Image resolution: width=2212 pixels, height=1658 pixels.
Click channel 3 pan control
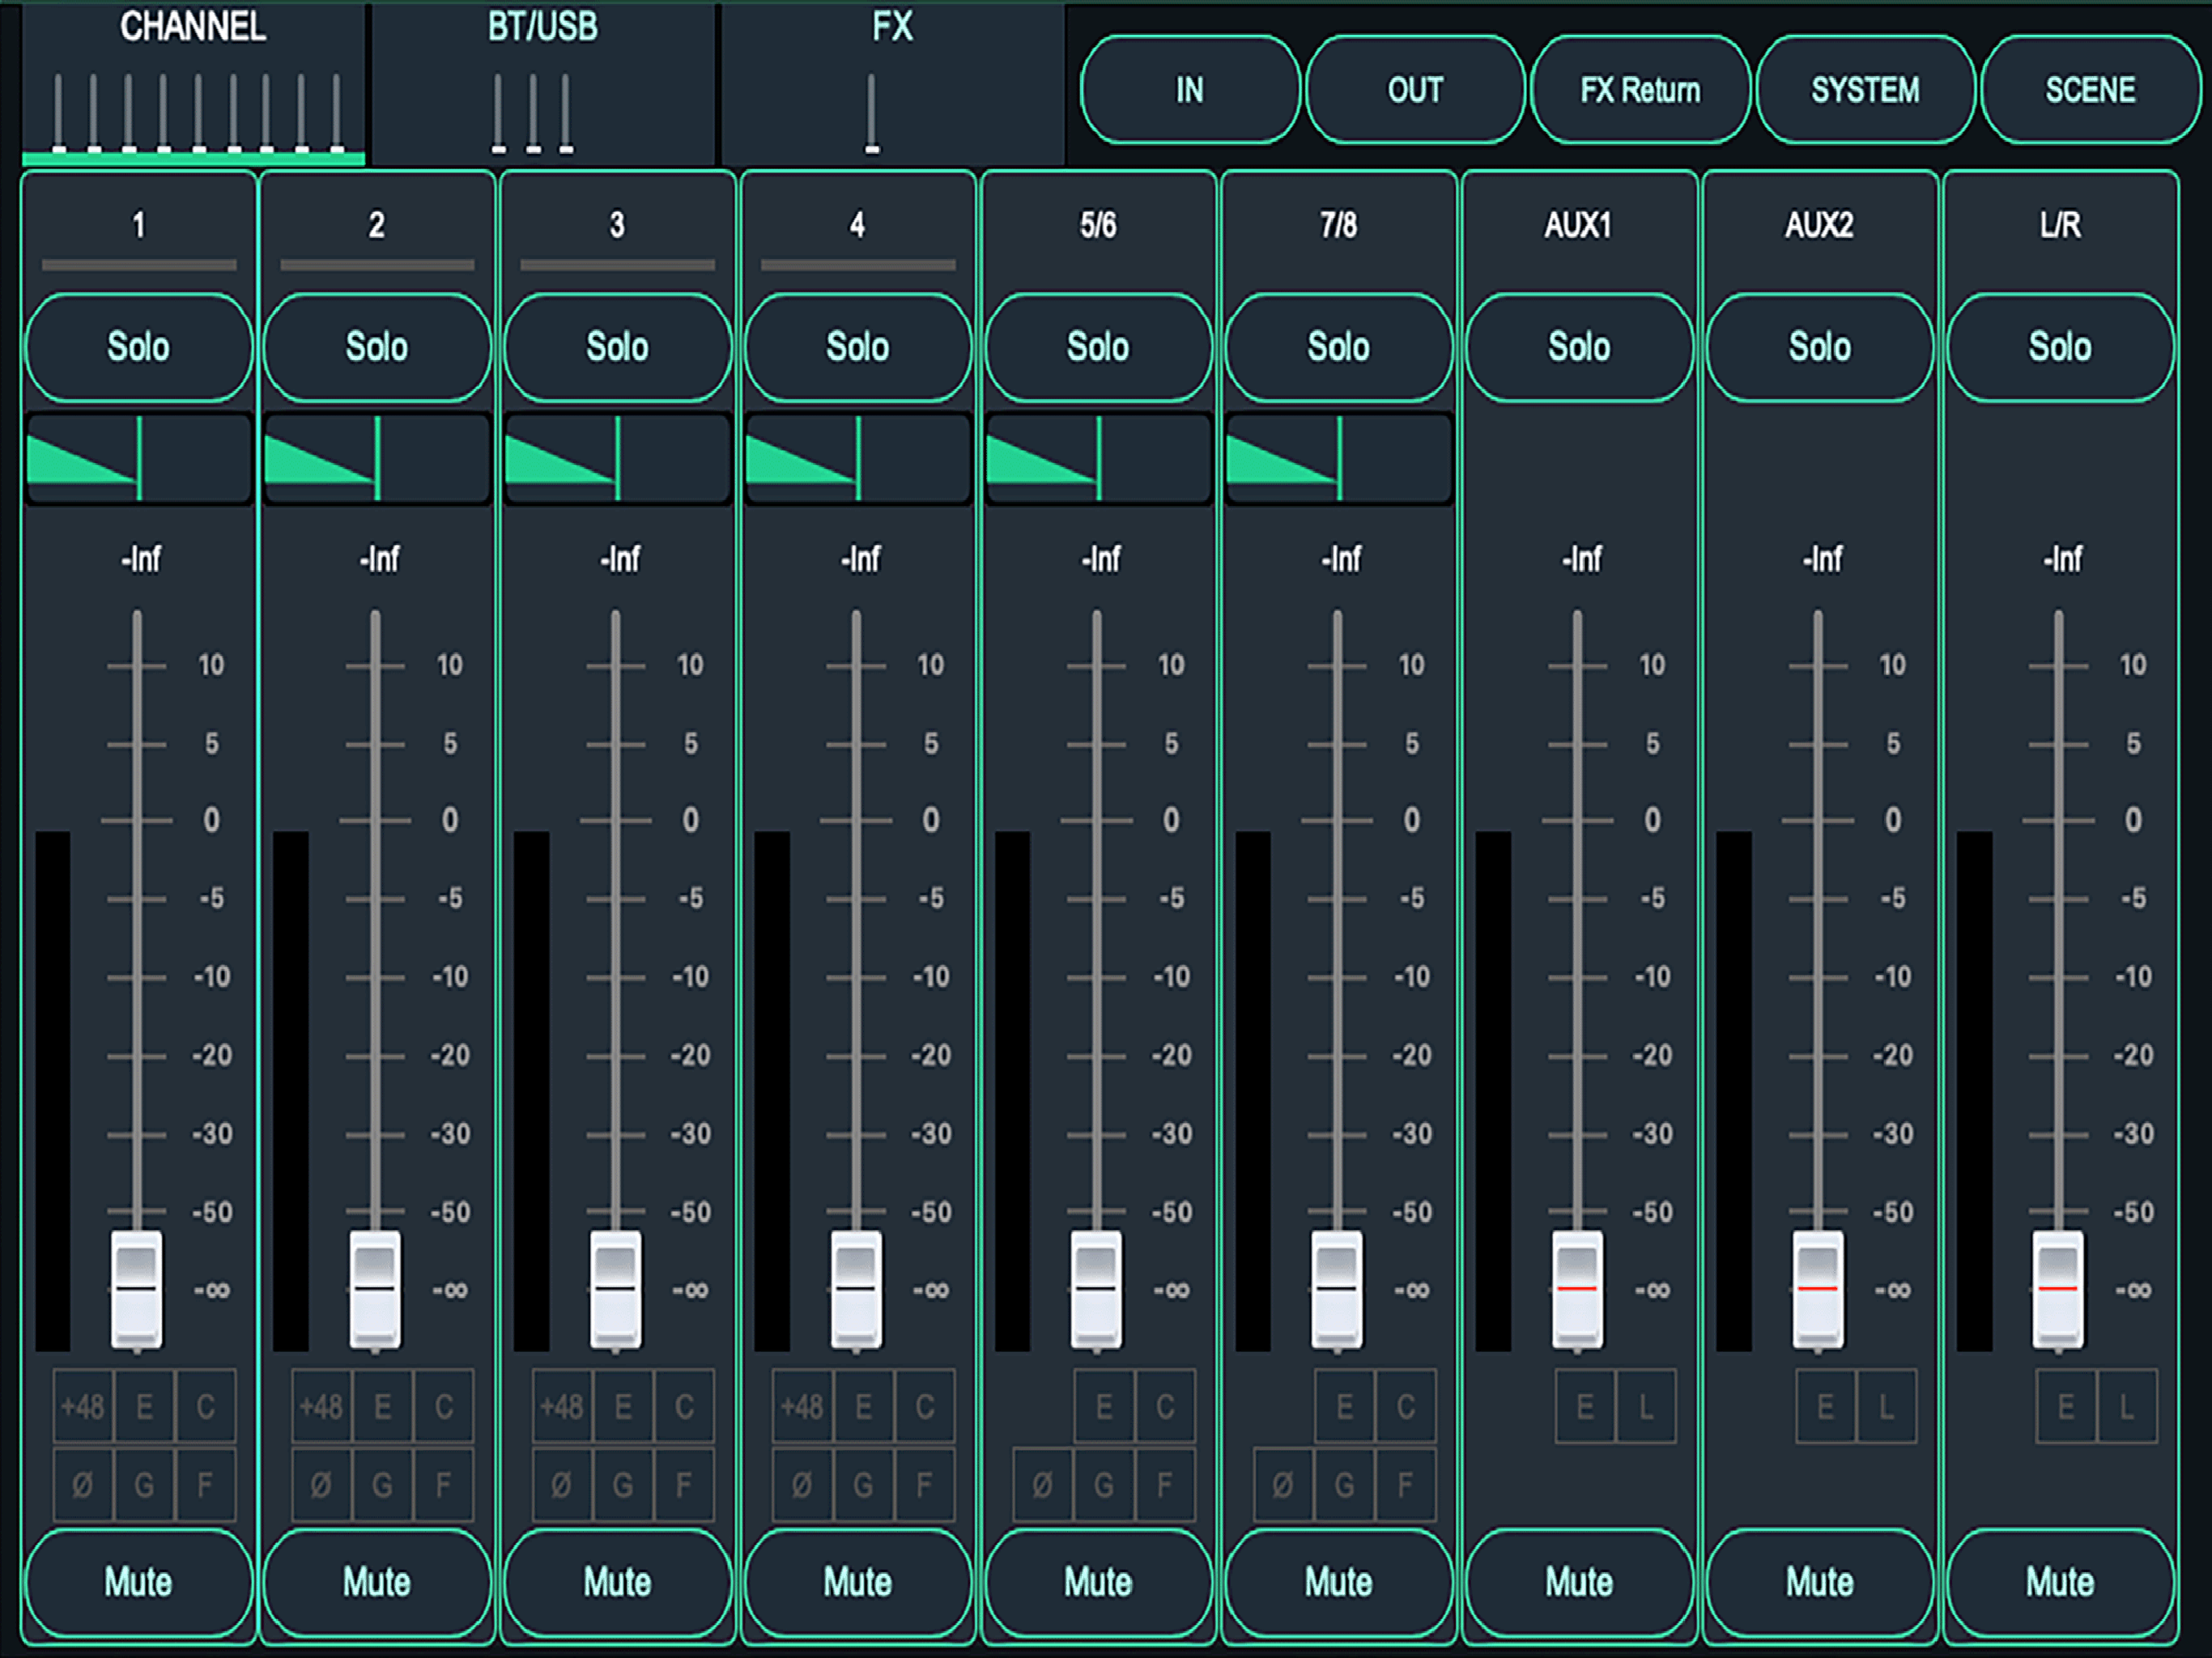618,459
